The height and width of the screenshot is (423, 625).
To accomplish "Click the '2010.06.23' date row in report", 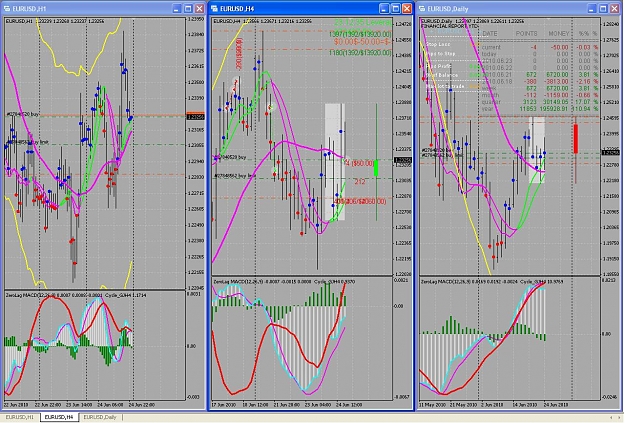I will tap(497, 61).
